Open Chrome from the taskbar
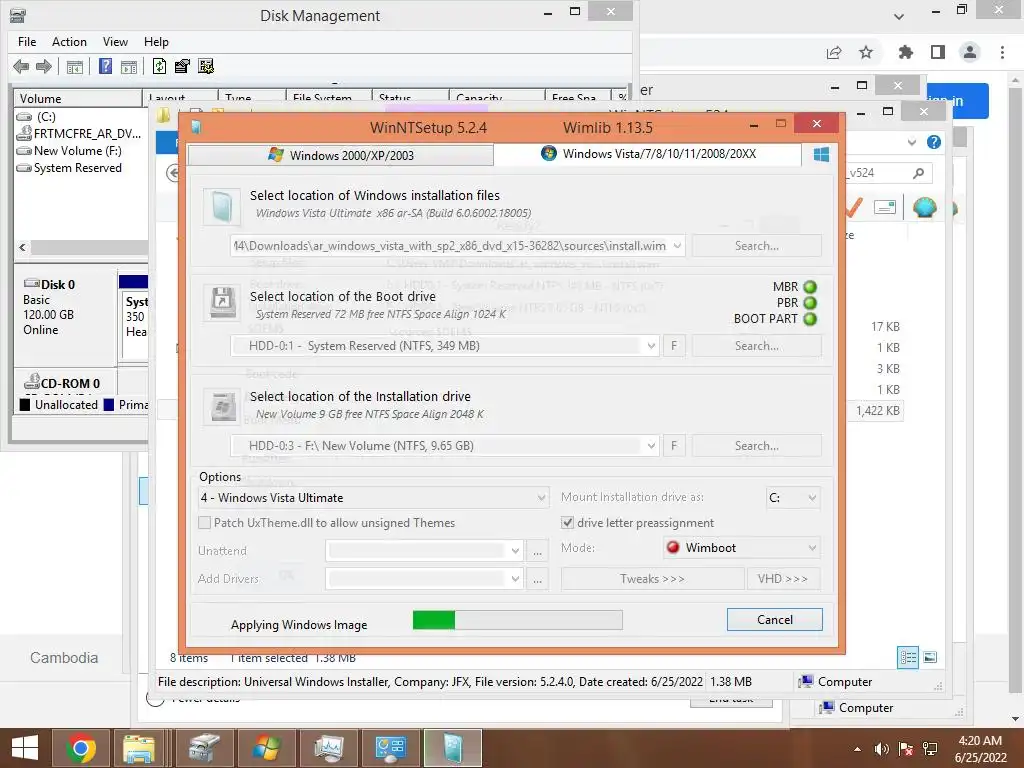The width and height of the screenshot is (1024, 768). [80, 748]
